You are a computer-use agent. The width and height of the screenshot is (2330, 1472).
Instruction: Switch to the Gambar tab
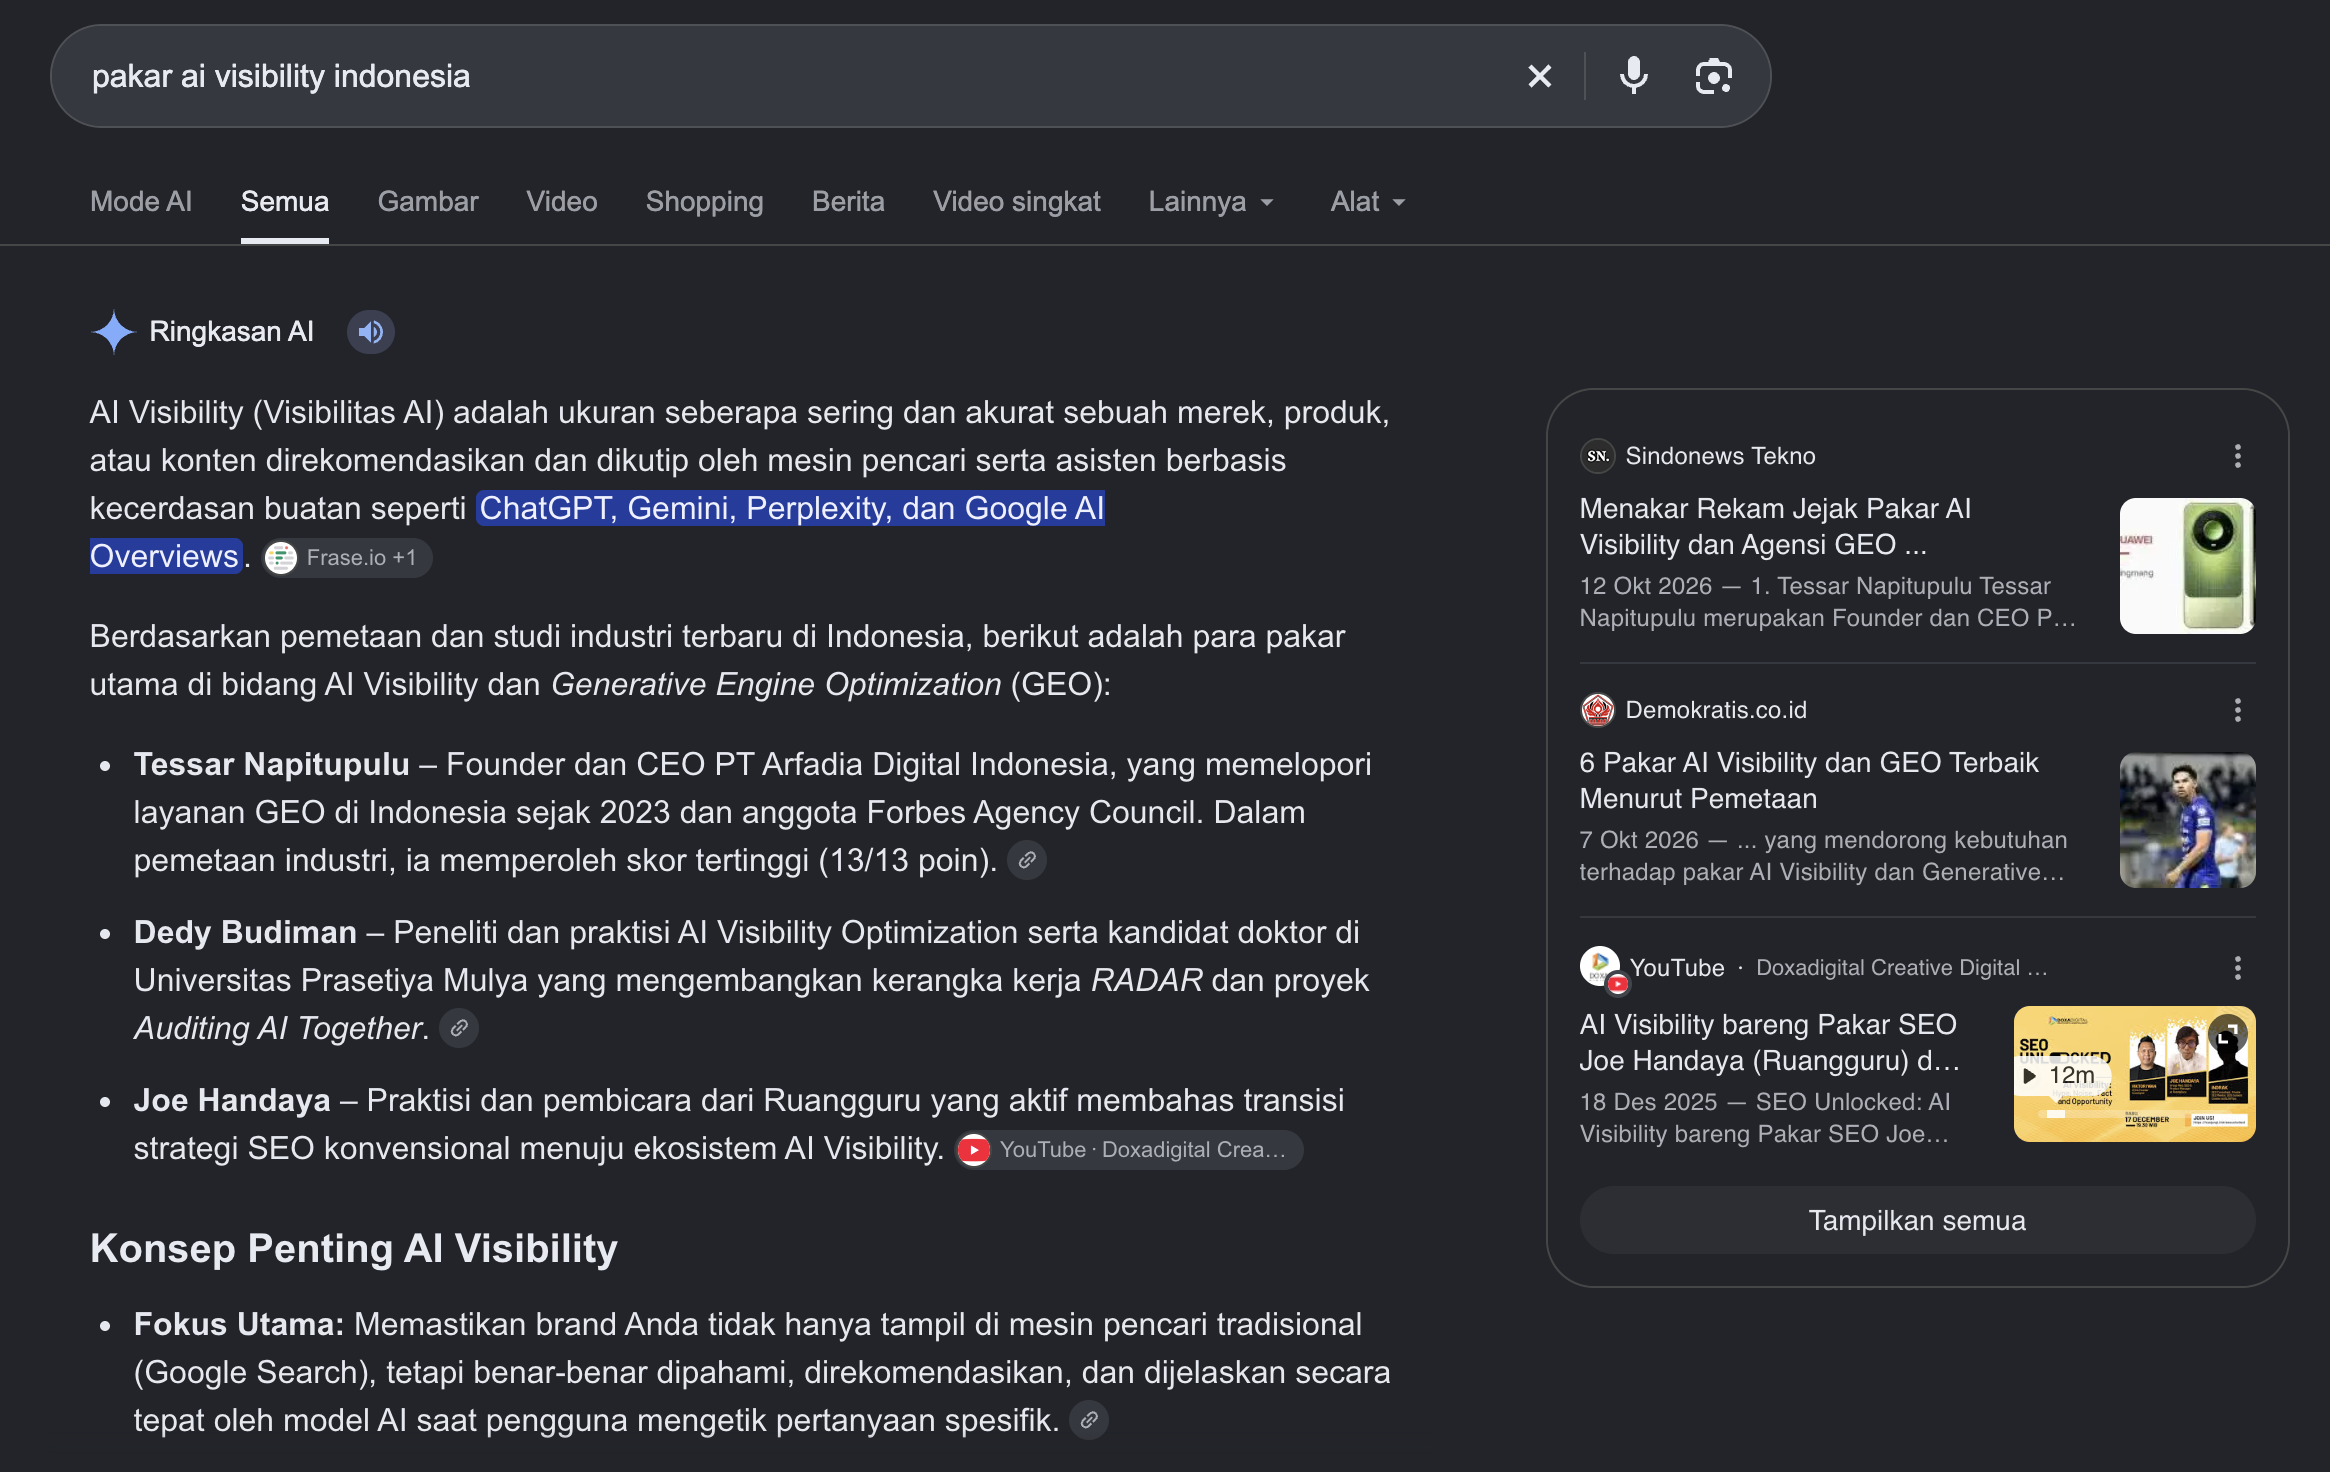(x=428, y=202)
